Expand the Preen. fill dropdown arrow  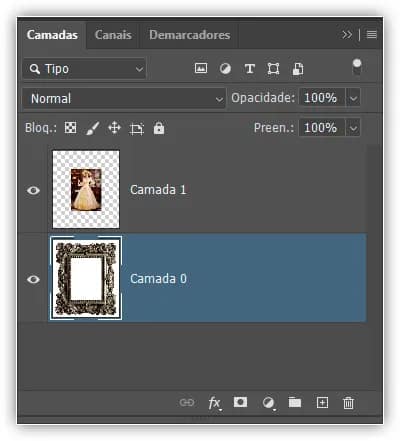353,128
